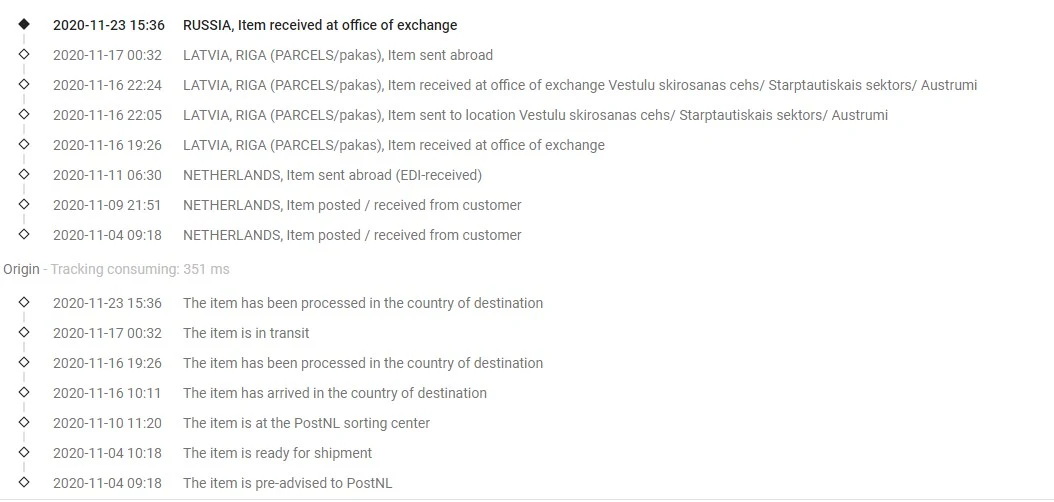The image size is (1054, 502).
Task: Click the diamond beside 'ready for shipment'
Action: (24, 452)
